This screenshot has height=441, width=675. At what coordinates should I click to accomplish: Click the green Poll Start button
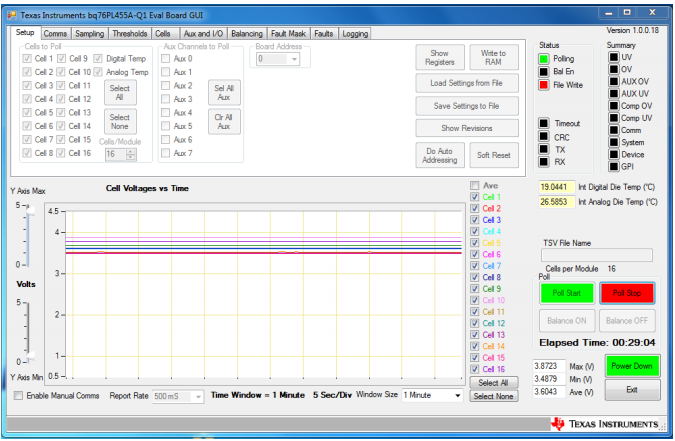coord(567,293)
